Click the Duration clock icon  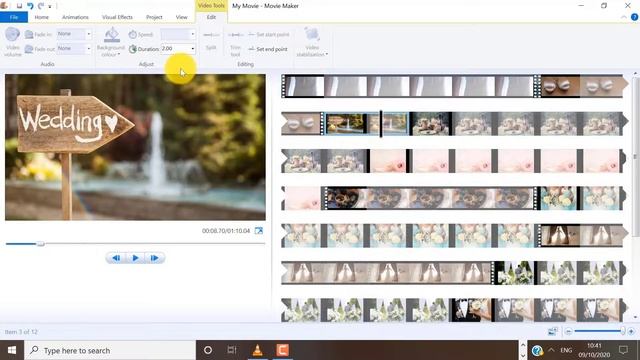tap(133, 49)
